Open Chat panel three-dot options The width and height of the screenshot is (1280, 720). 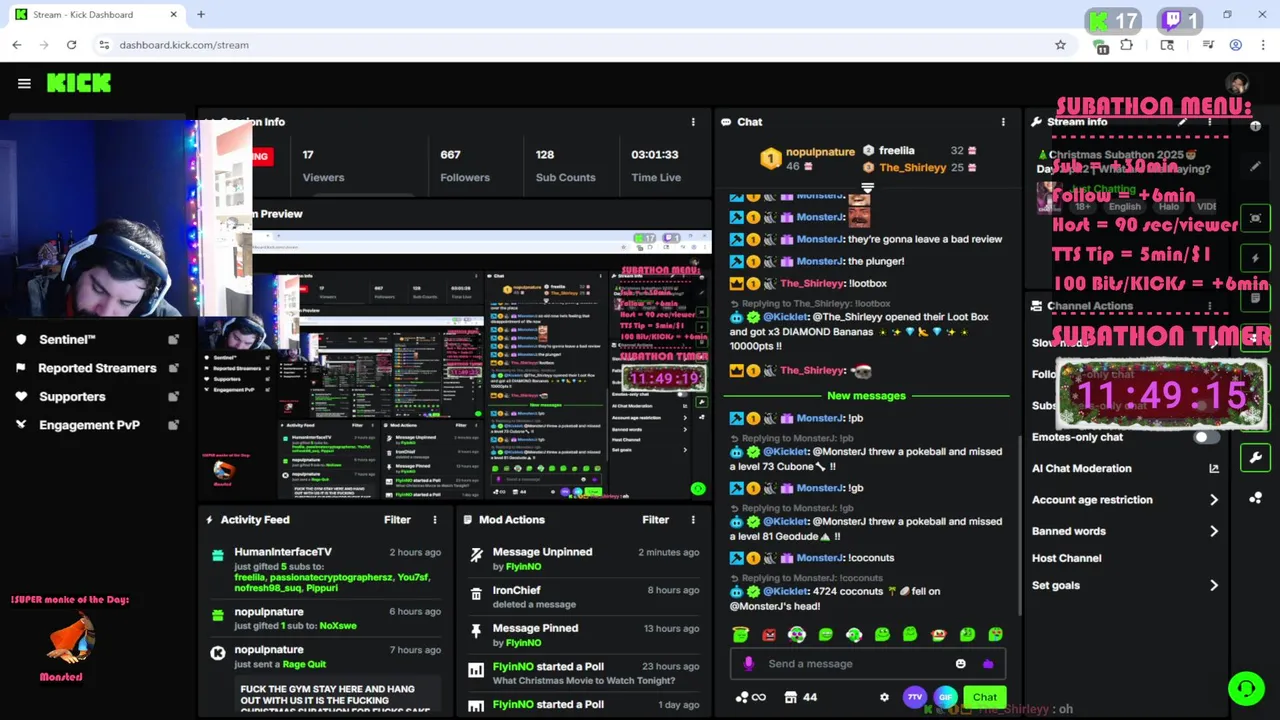tap(1003, 122)
